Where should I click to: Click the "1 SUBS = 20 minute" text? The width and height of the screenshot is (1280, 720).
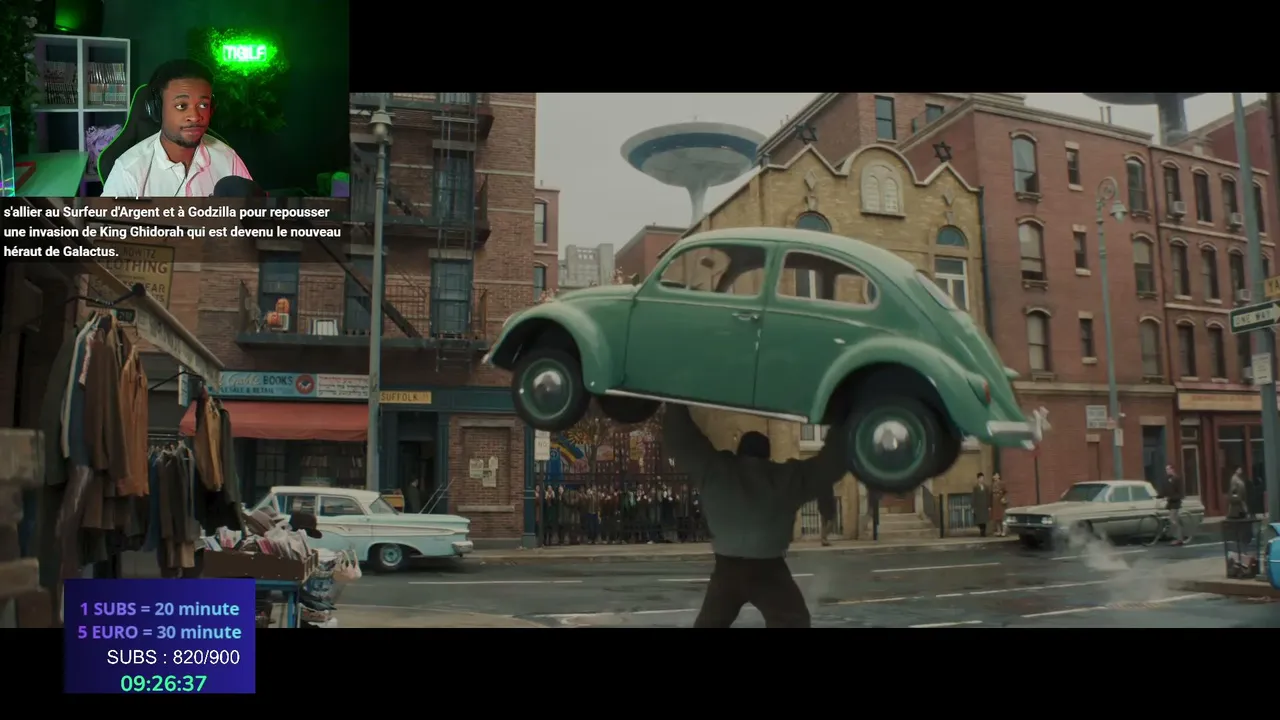[x=160, y=608]
